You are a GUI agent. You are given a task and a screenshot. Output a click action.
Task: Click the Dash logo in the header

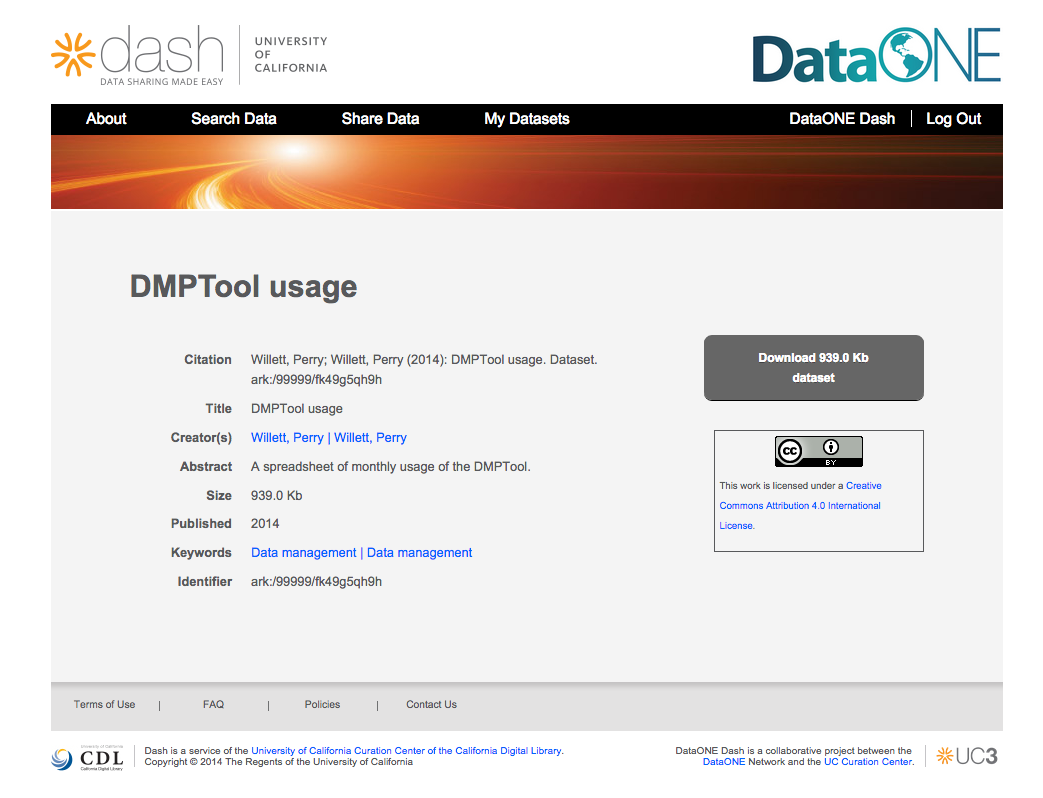tap(138, 56)
